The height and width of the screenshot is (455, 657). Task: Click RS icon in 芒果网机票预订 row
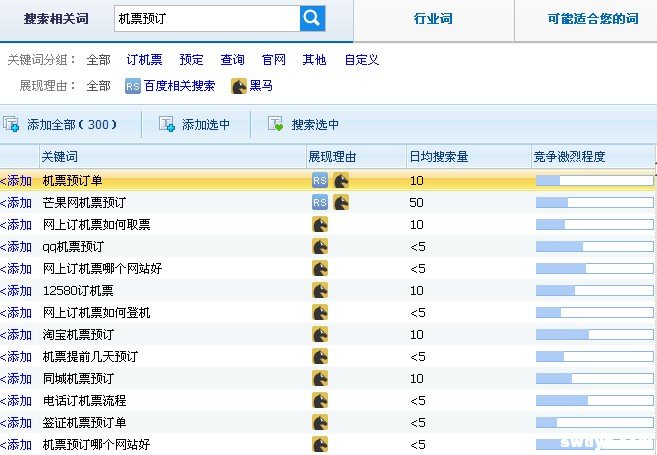320,203
